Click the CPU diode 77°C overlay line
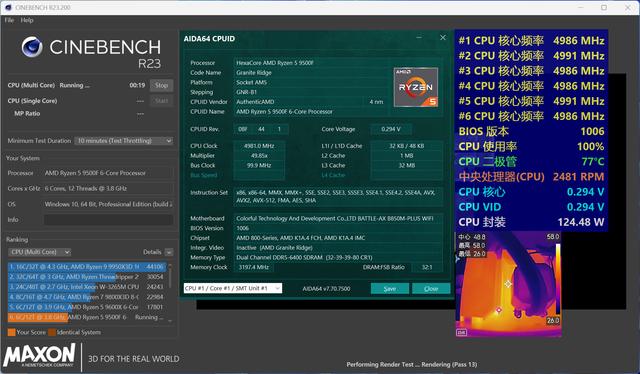The width and height of the screenshot is (640, 374). (531, 161)
